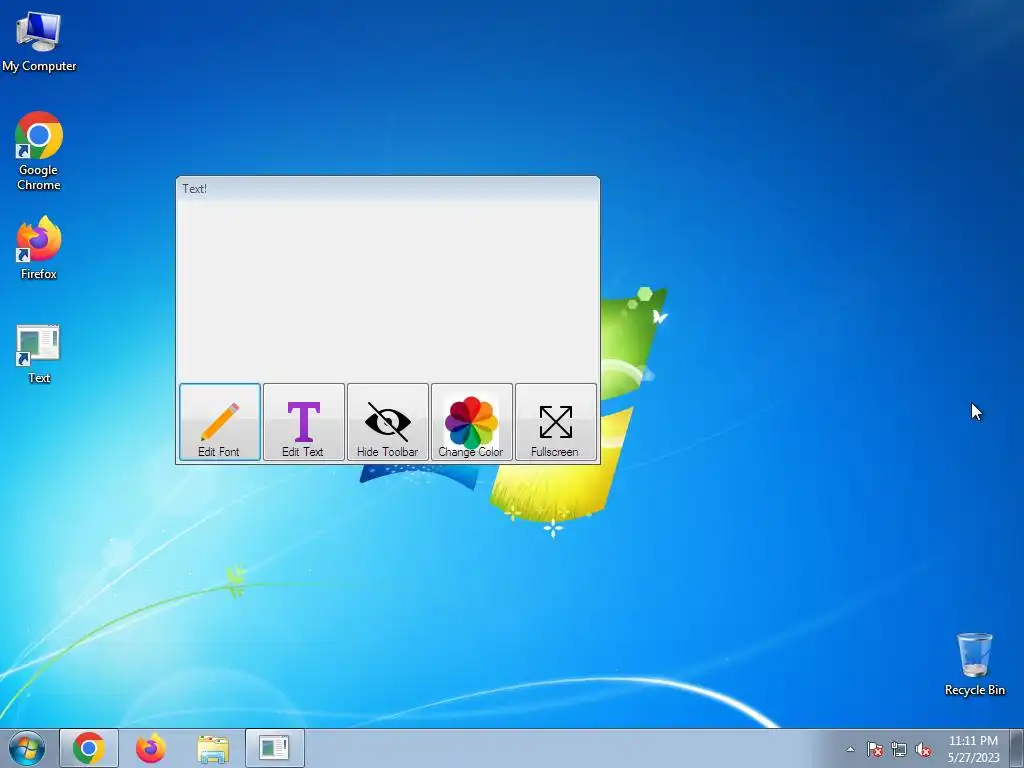Open the Change Color picker
The width and height of the screenshot is (1024, 768).
click(x=472, y=422)
